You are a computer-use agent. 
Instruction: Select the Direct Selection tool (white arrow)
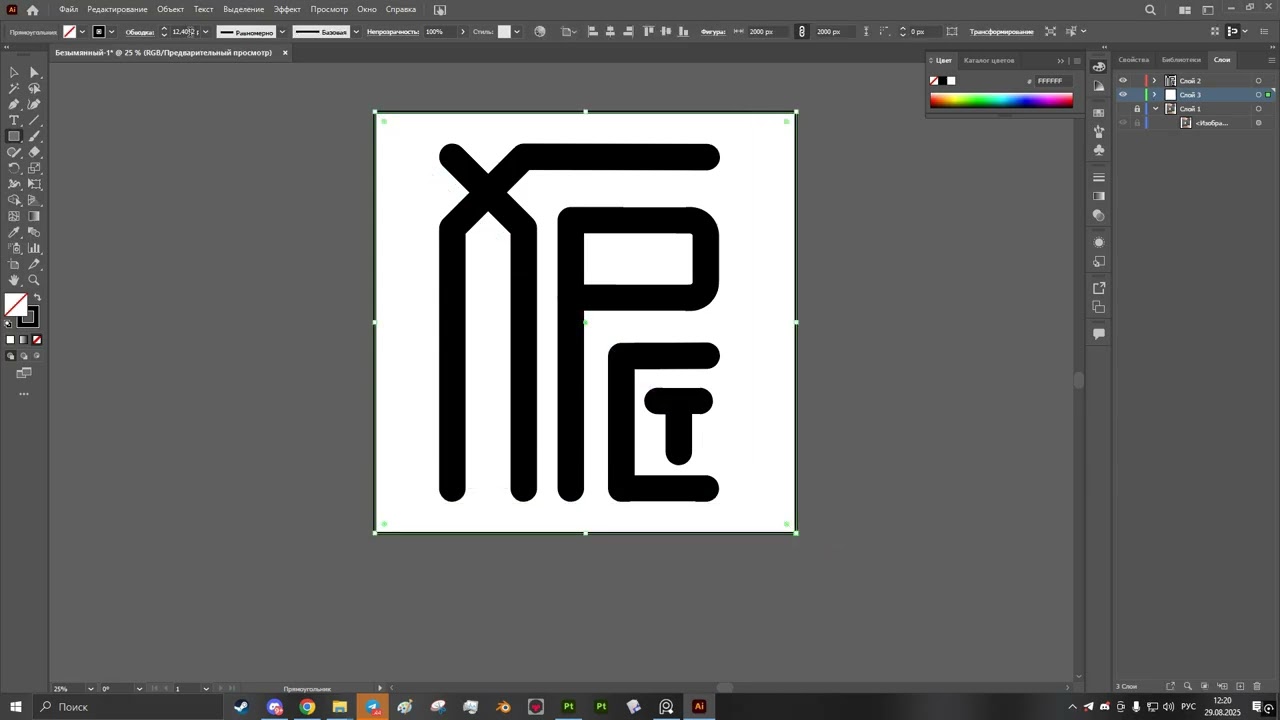click(x=34, y=72)
